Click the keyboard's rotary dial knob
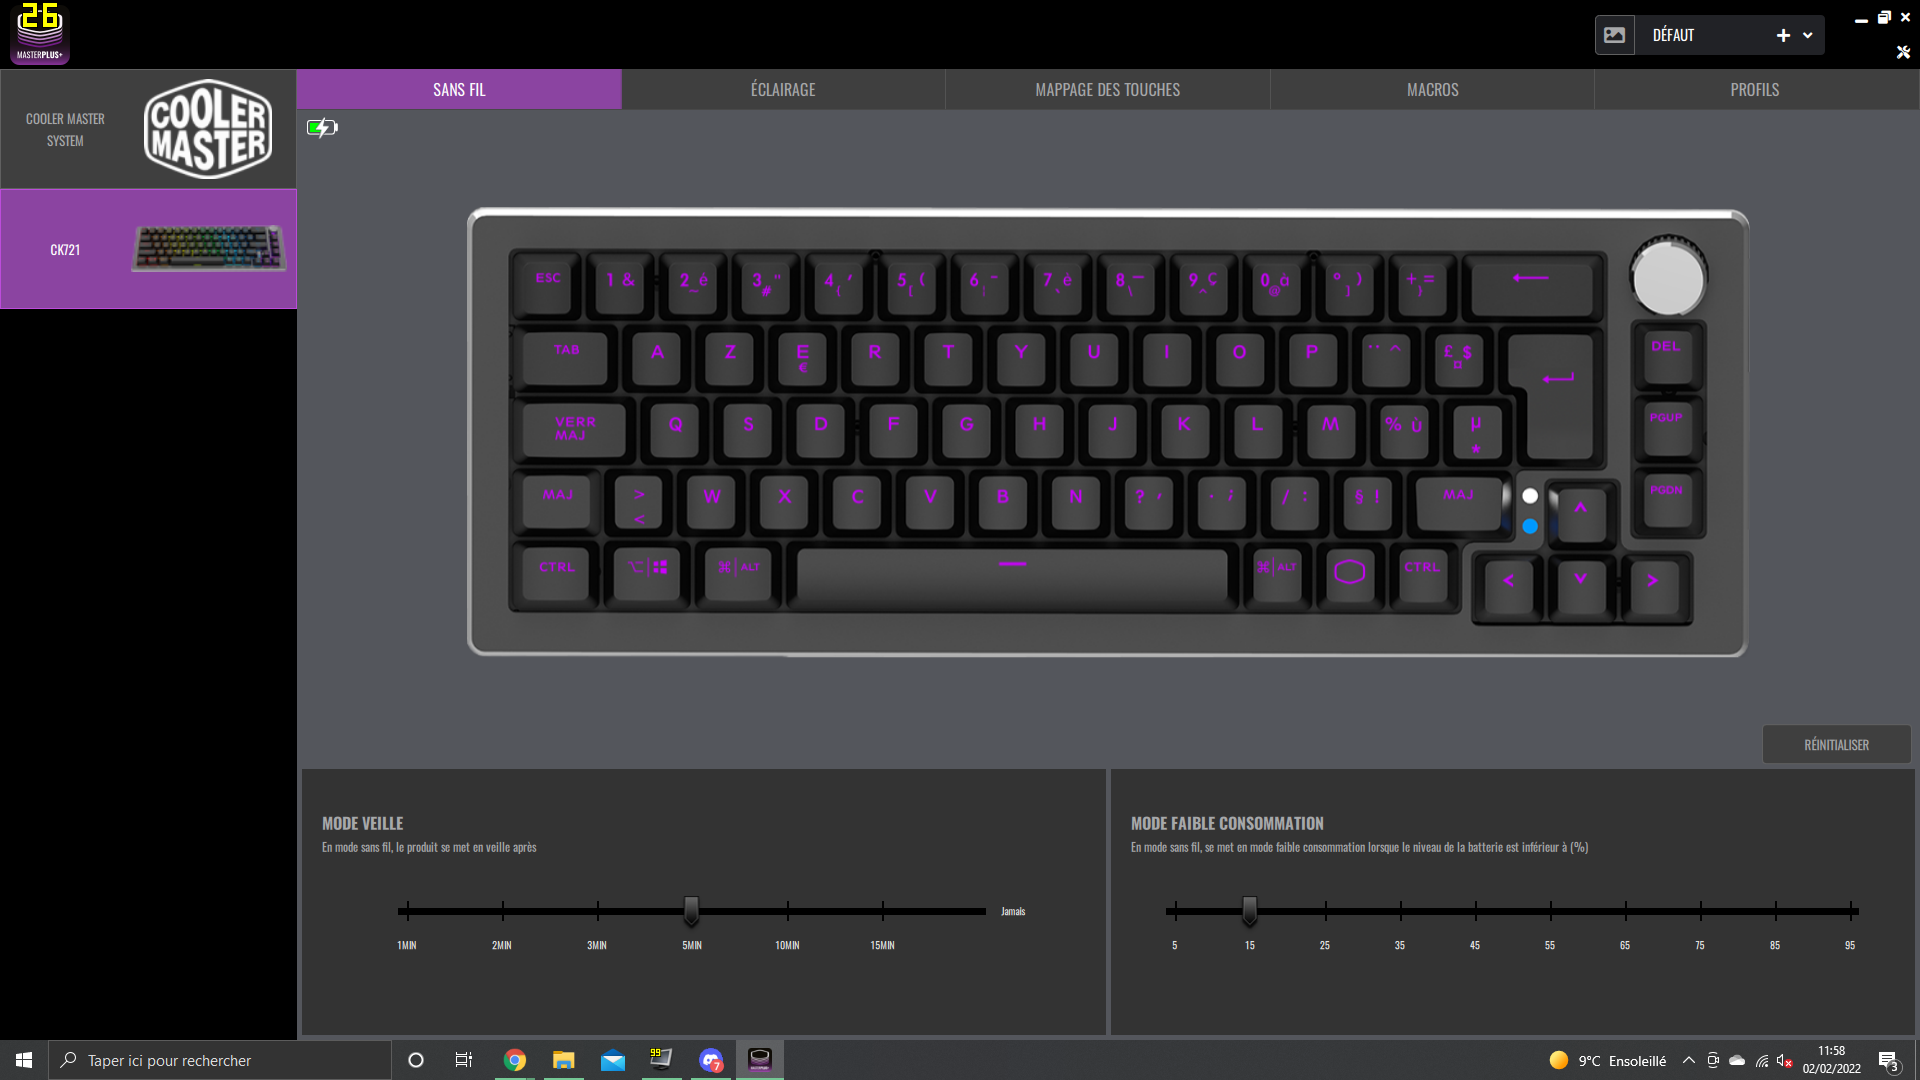1920x1080 pixels. (x=1668, y=279)
